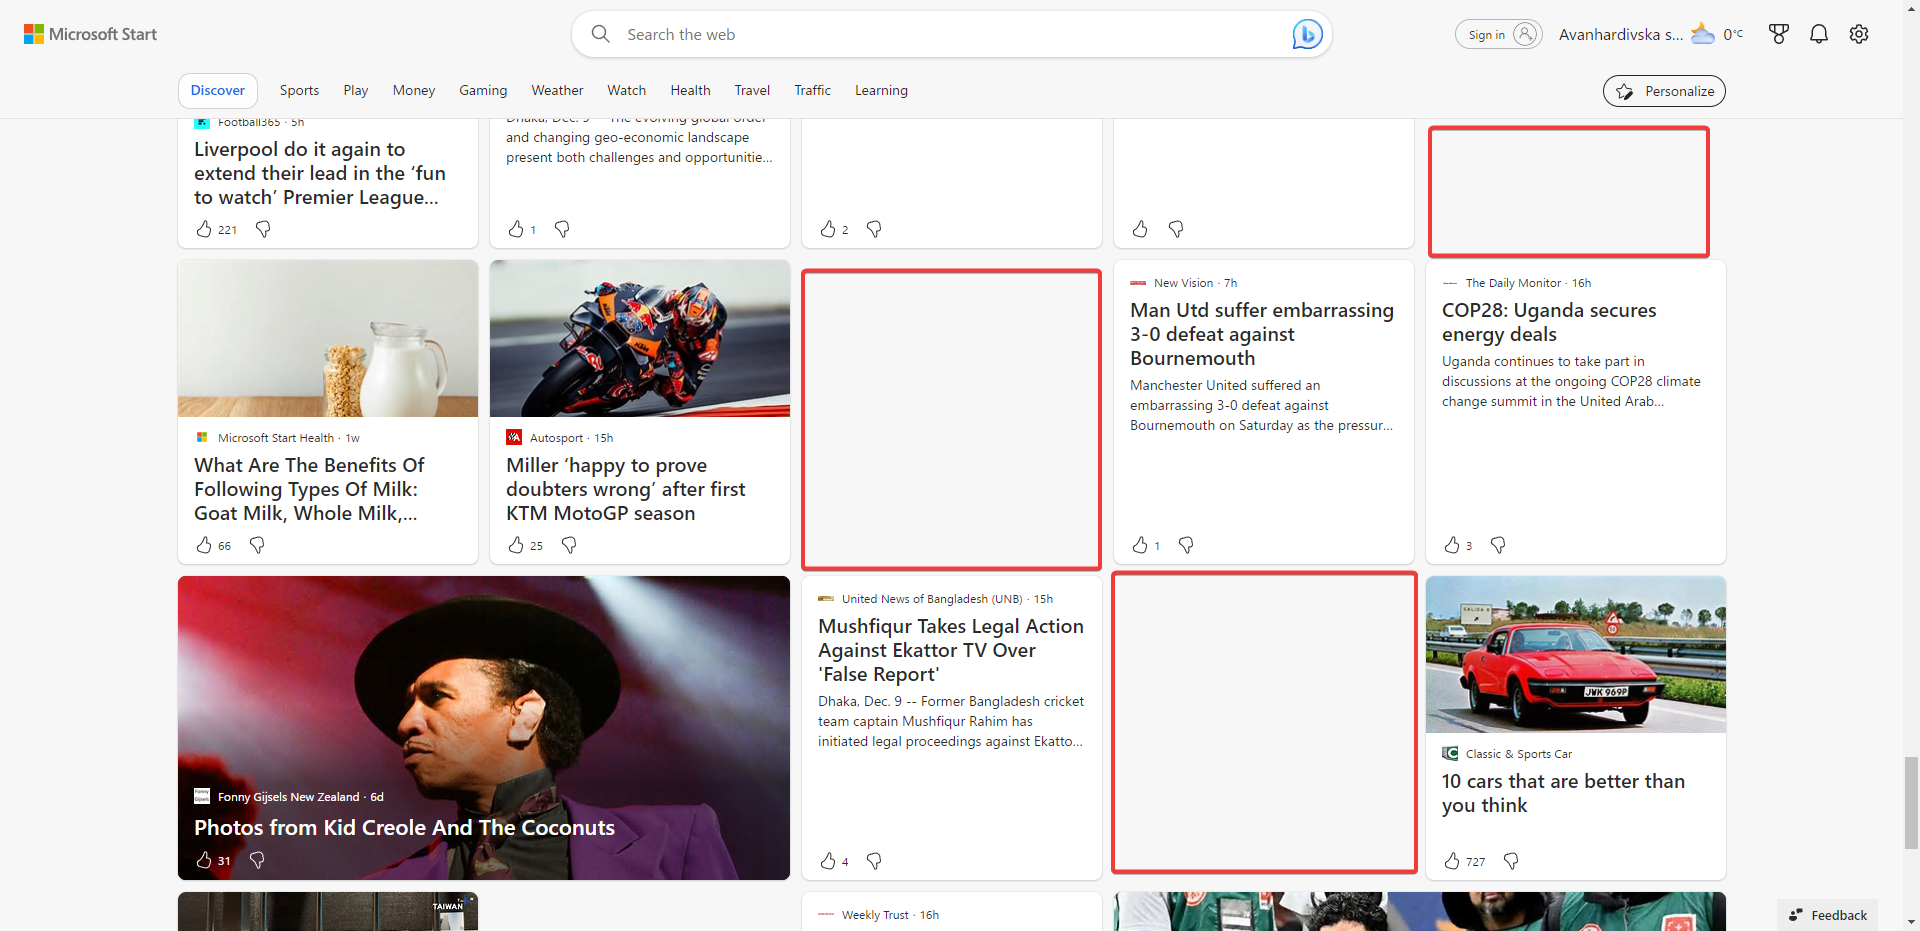1920x931 pixels.
Task: Click inside the Search the web field
Action: (x=900, y=33)
